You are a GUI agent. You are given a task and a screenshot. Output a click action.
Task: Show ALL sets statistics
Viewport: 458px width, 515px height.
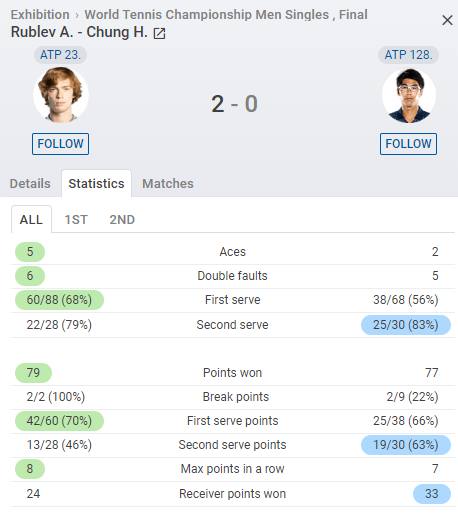(x=31, y=219)
